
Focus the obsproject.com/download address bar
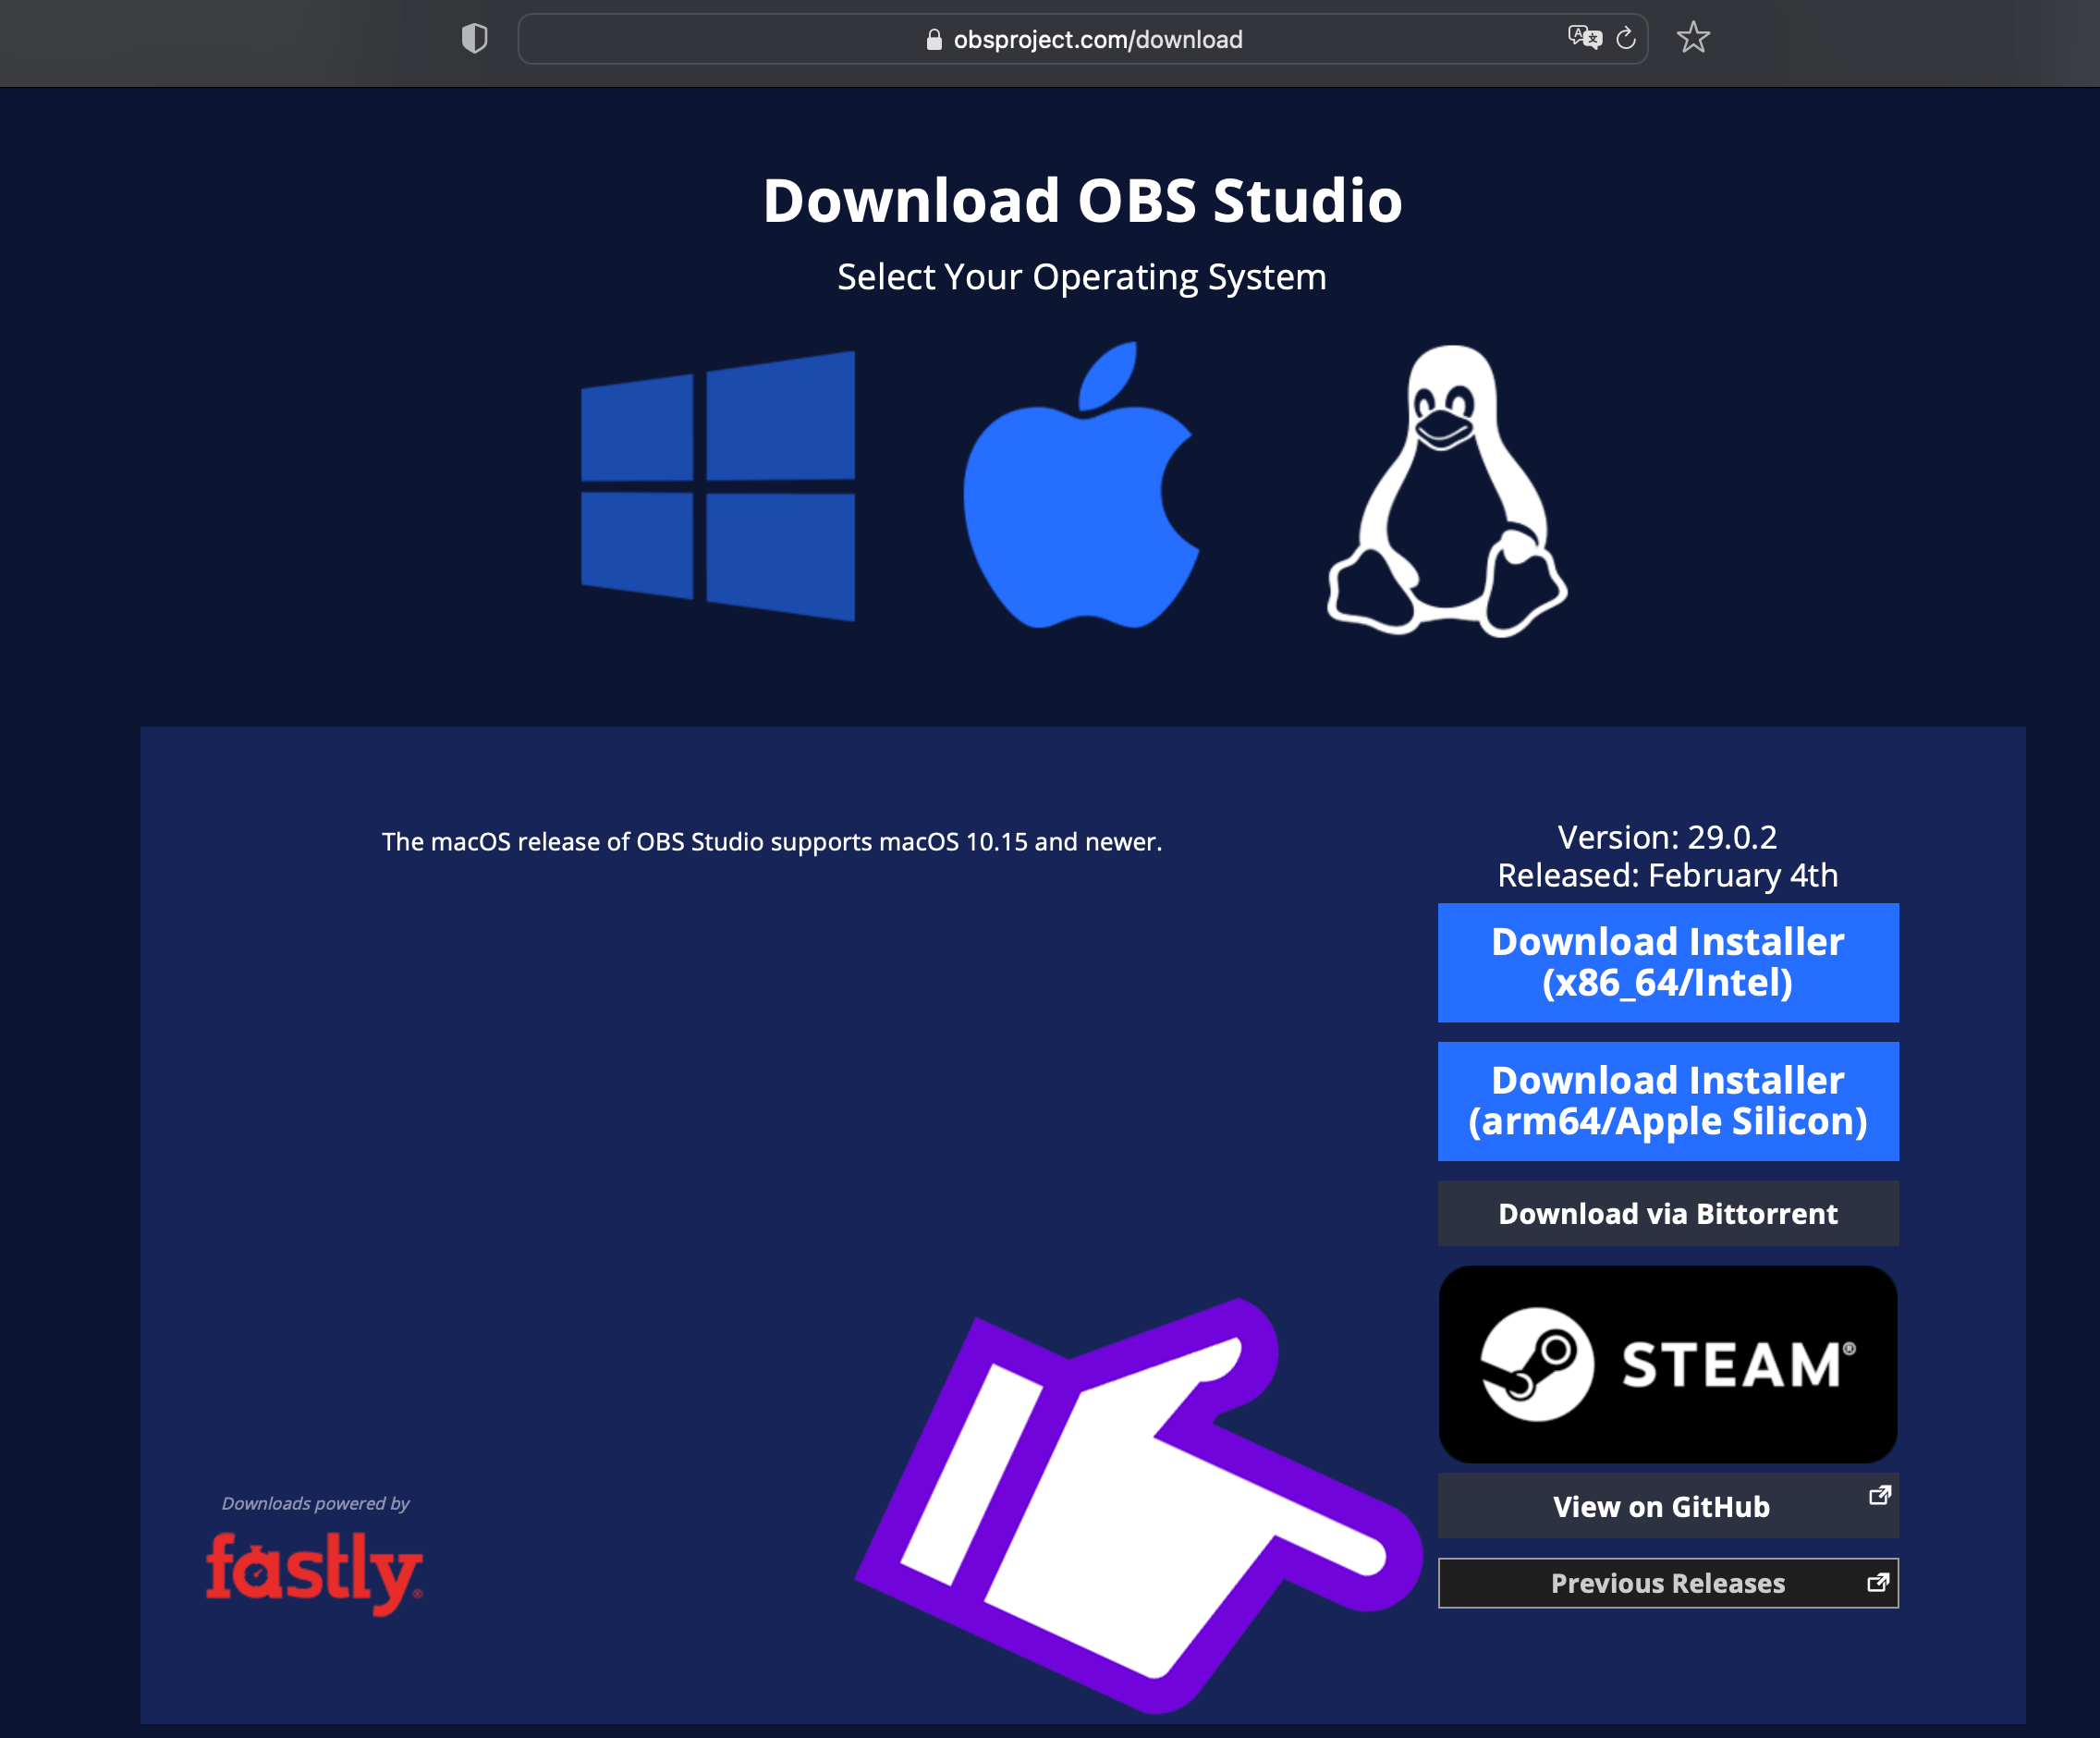pos(1082,39)
